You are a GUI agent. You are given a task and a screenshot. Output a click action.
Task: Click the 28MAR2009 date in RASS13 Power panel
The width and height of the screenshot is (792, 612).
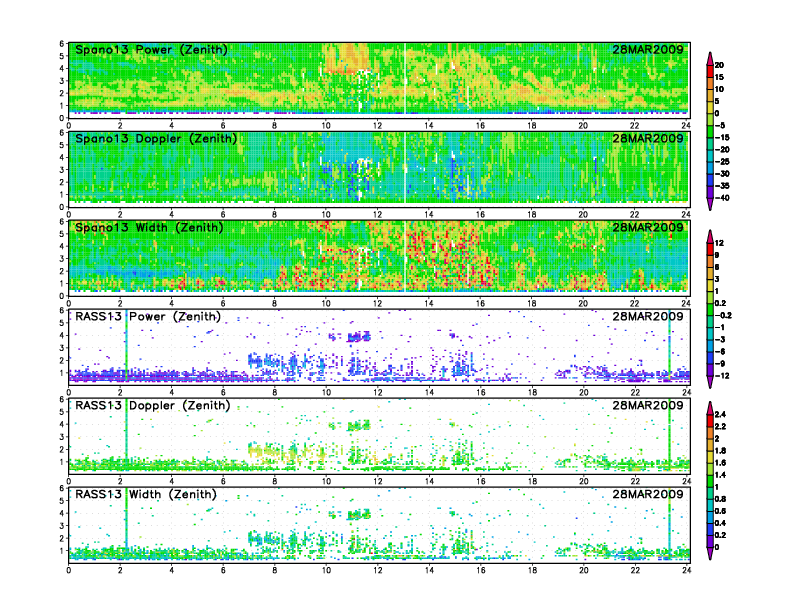[x=648, y=316]
